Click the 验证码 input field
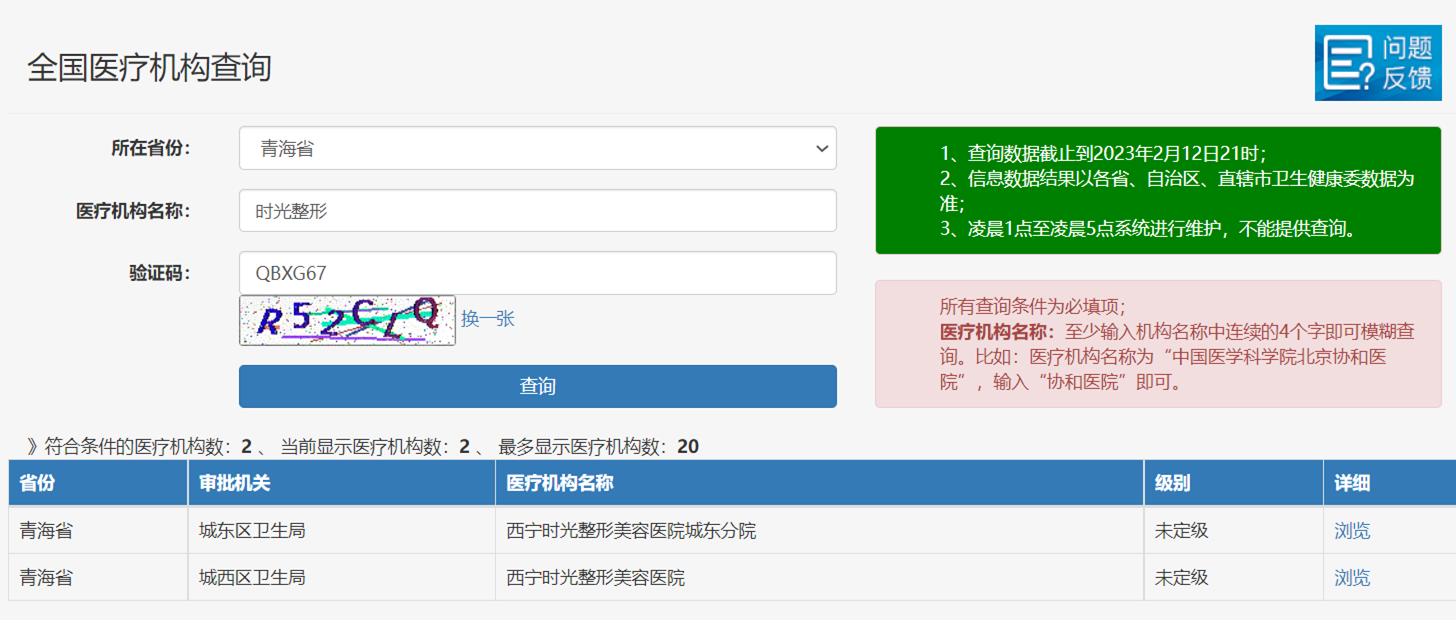Viewport: 1456px width, 620px height. pyautogui.click(x=537, y=273)
